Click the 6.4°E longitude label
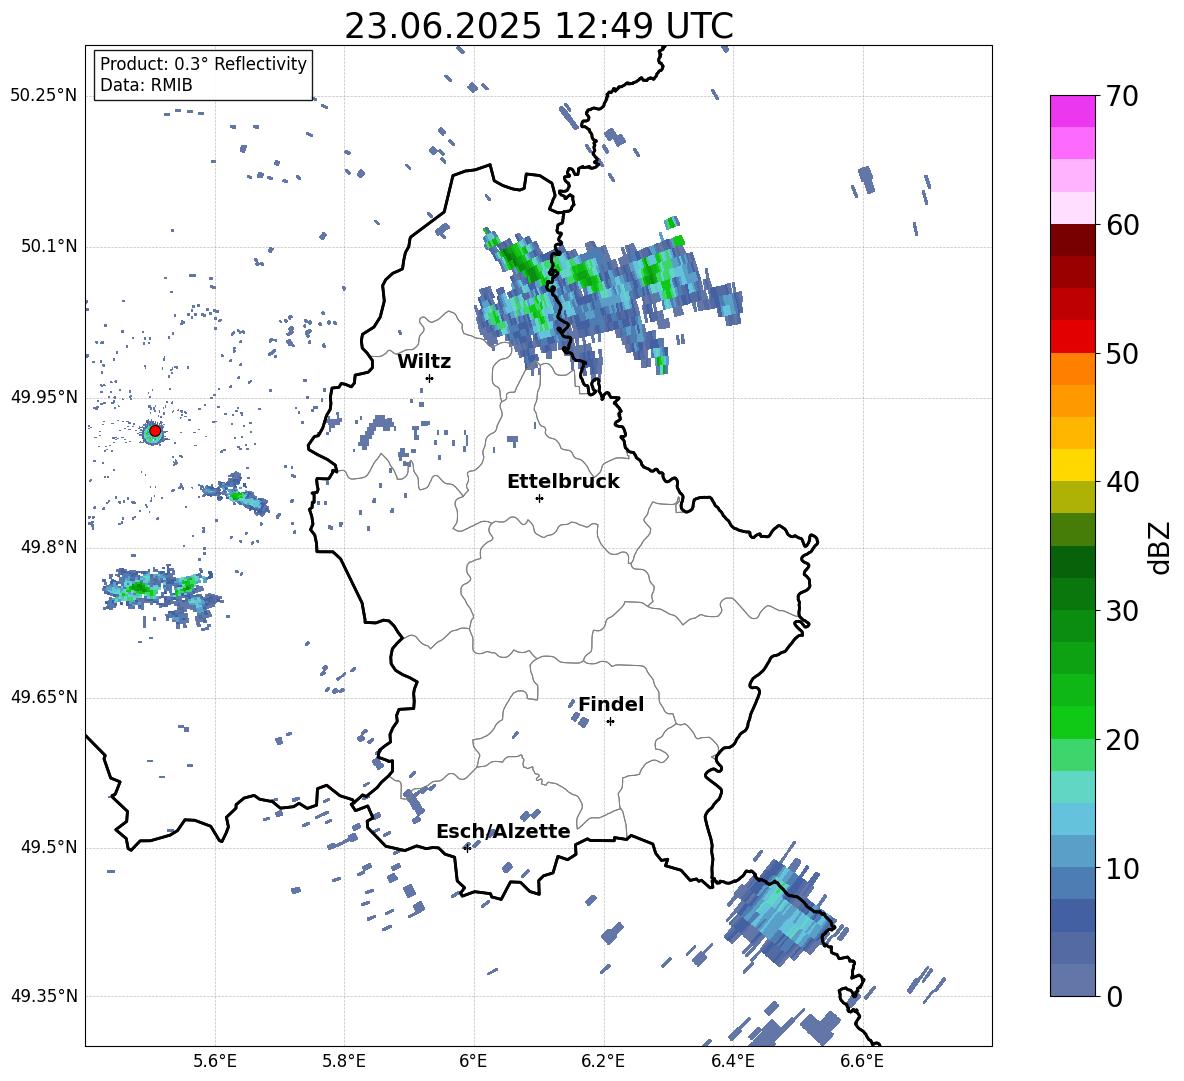The height and width of the screenshot is (1081, 1184). pos(732,1061)
